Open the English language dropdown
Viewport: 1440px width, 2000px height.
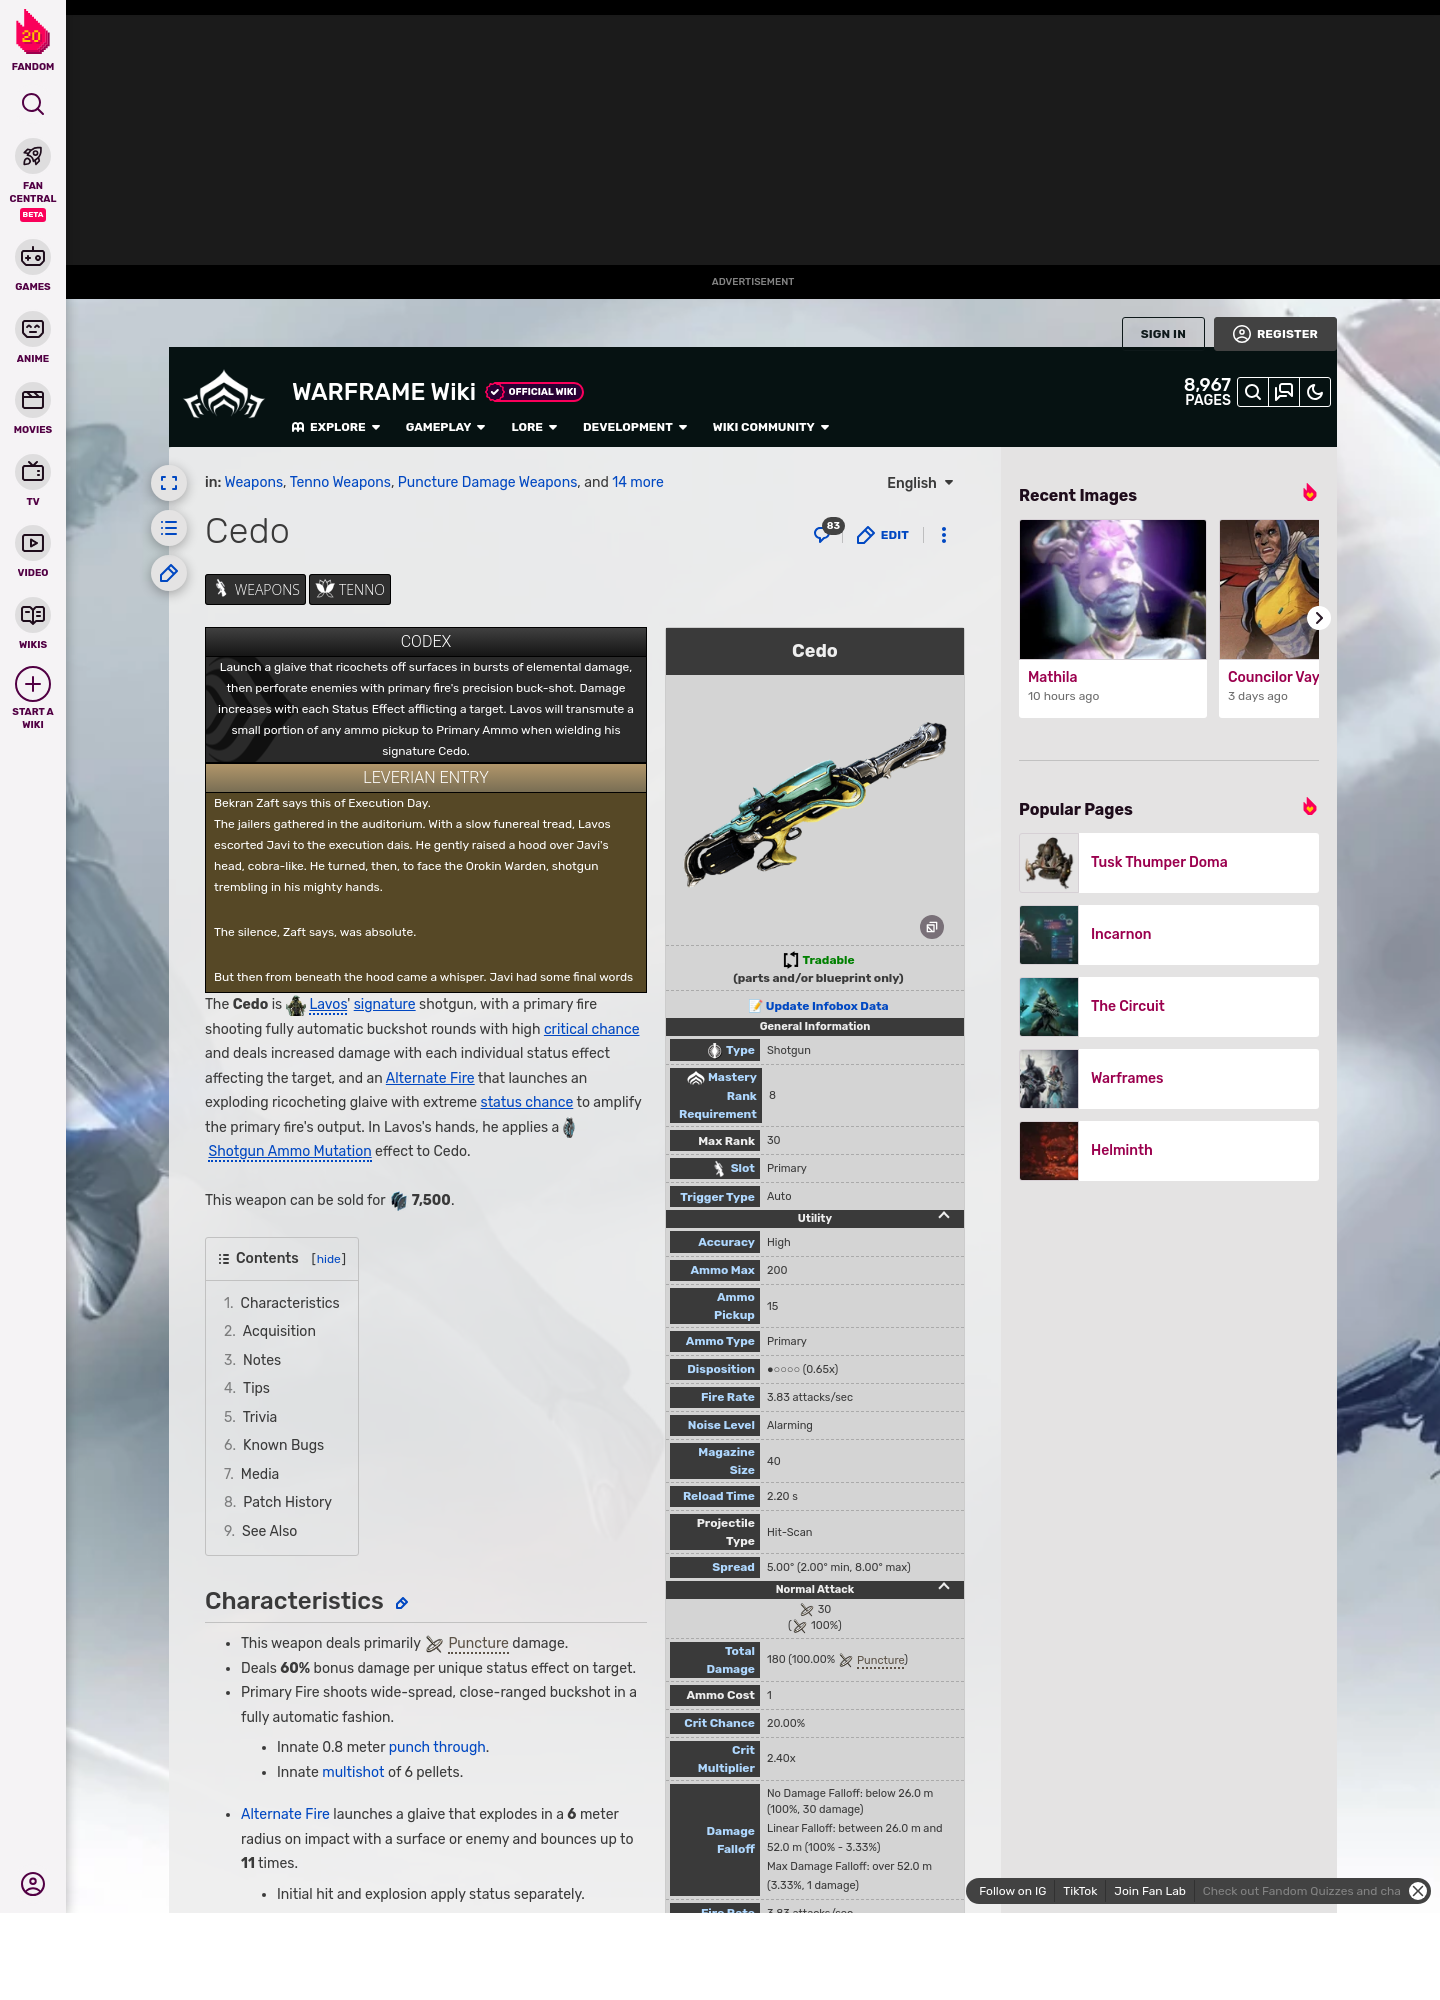pyautogui.click(x=920, y=483)
